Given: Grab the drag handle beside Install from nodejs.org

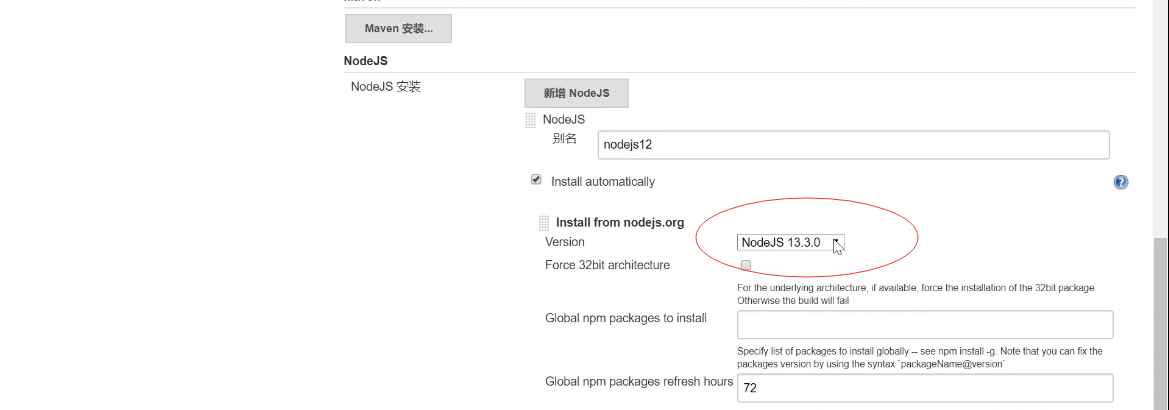Looking at the screenshot, I should tap(544, 222).
